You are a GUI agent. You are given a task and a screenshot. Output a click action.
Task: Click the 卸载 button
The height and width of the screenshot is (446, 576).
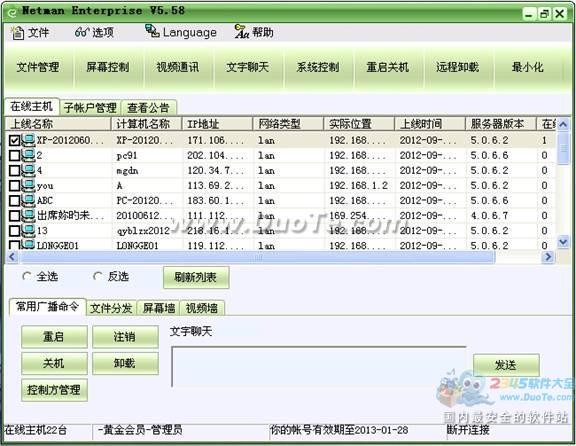point(125,363)
